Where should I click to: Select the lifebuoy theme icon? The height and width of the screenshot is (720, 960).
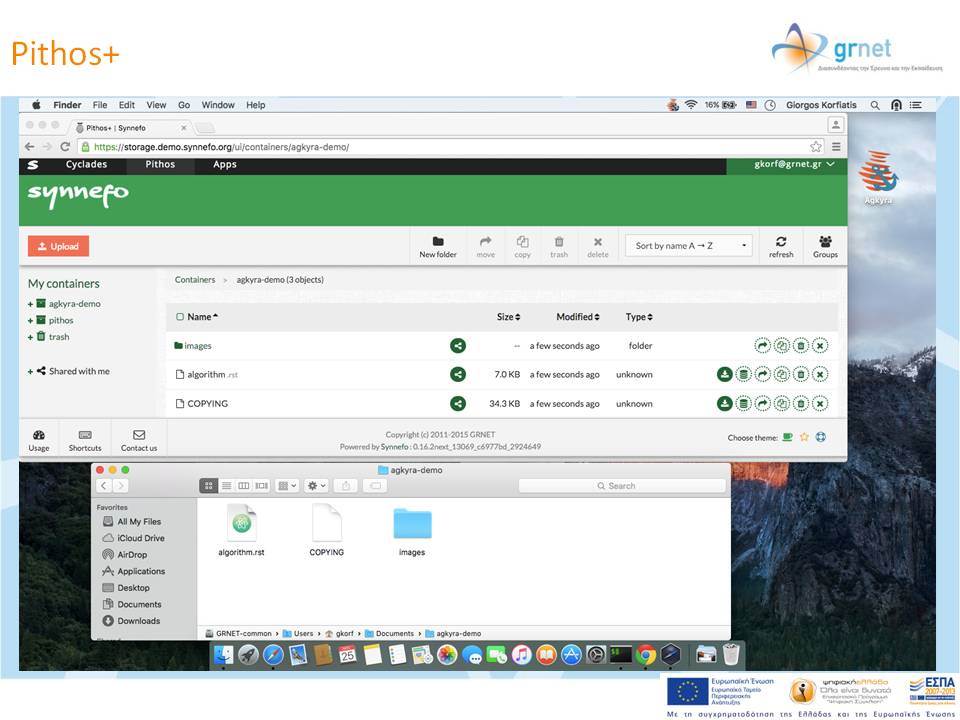point(821,437)
